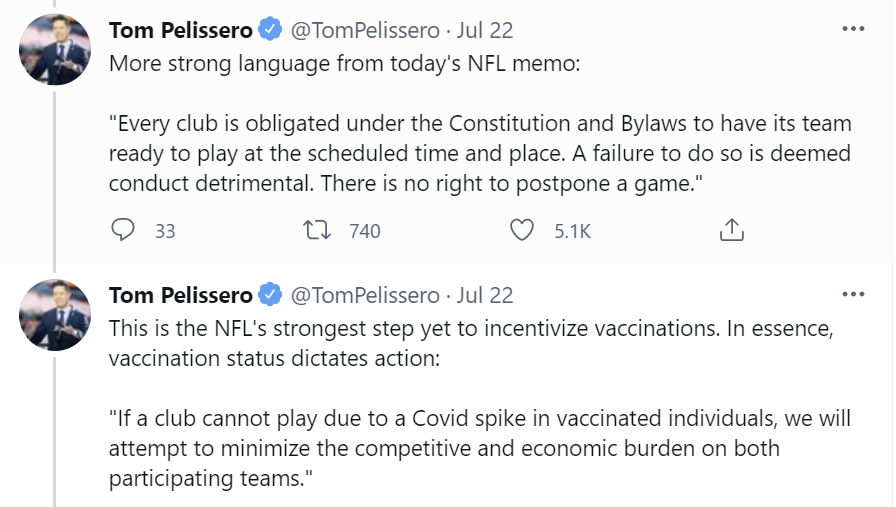Retweet the first Tom Pelissero tweet
Viewport: 896px width, 507px height.
[x=317, y=231]
